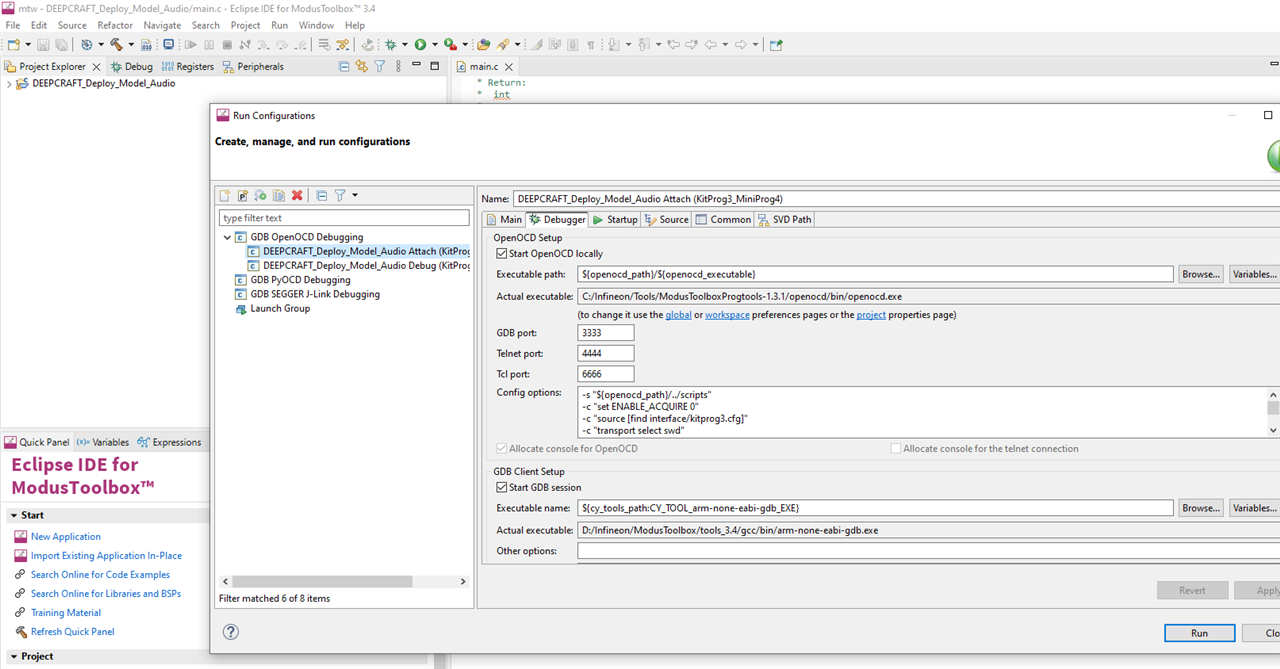Click the Save icon in main toolbar

pos(43,44)
